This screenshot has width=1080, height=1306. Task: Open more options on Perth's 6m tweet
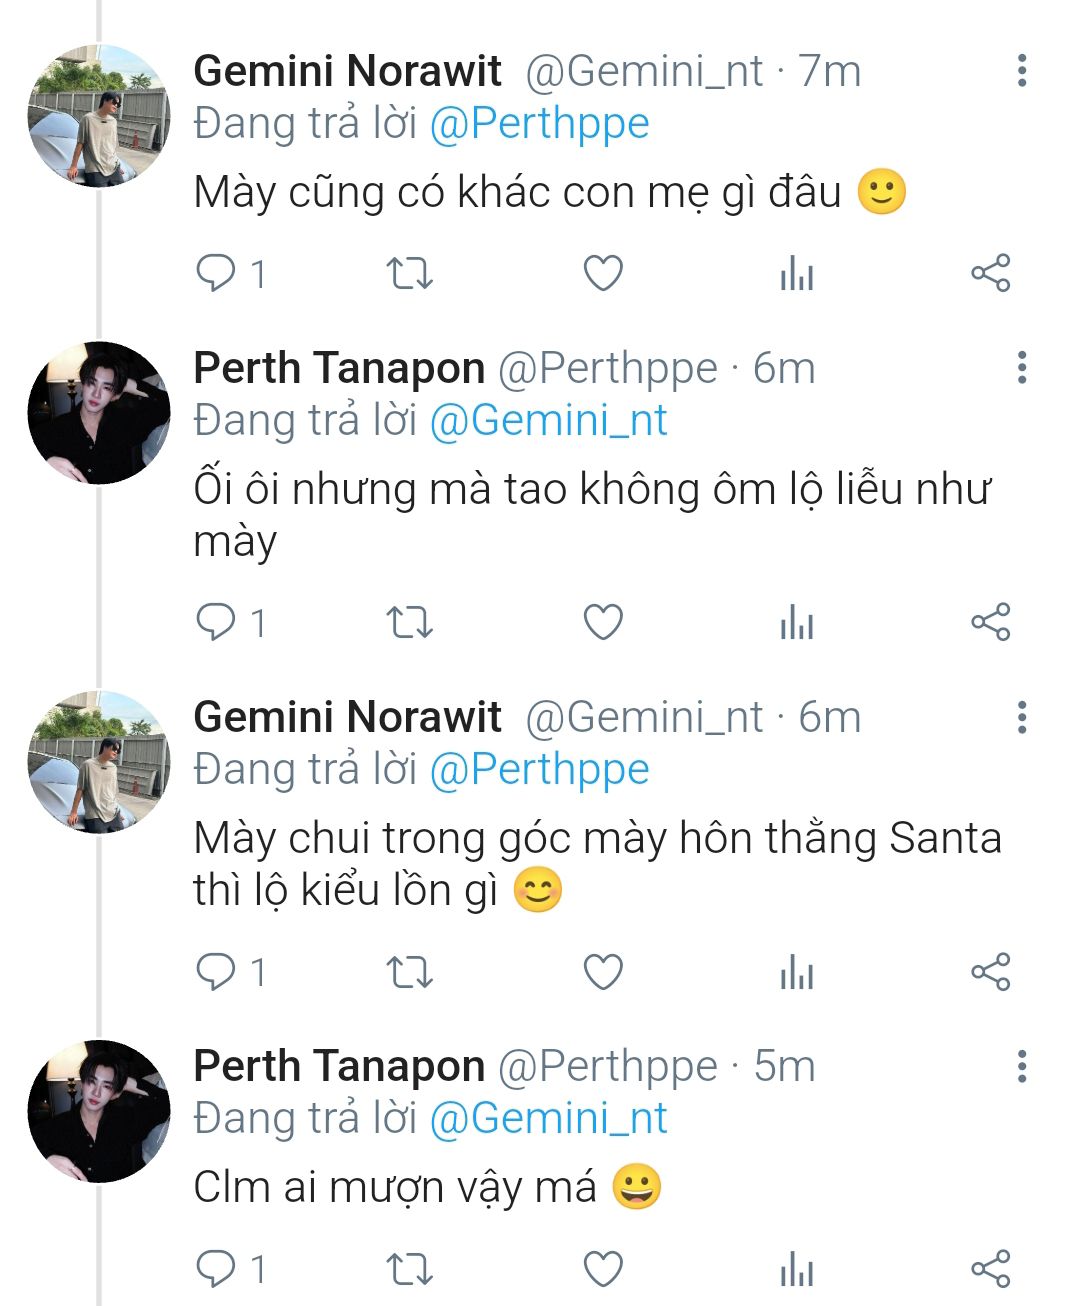click(1021, 368)
